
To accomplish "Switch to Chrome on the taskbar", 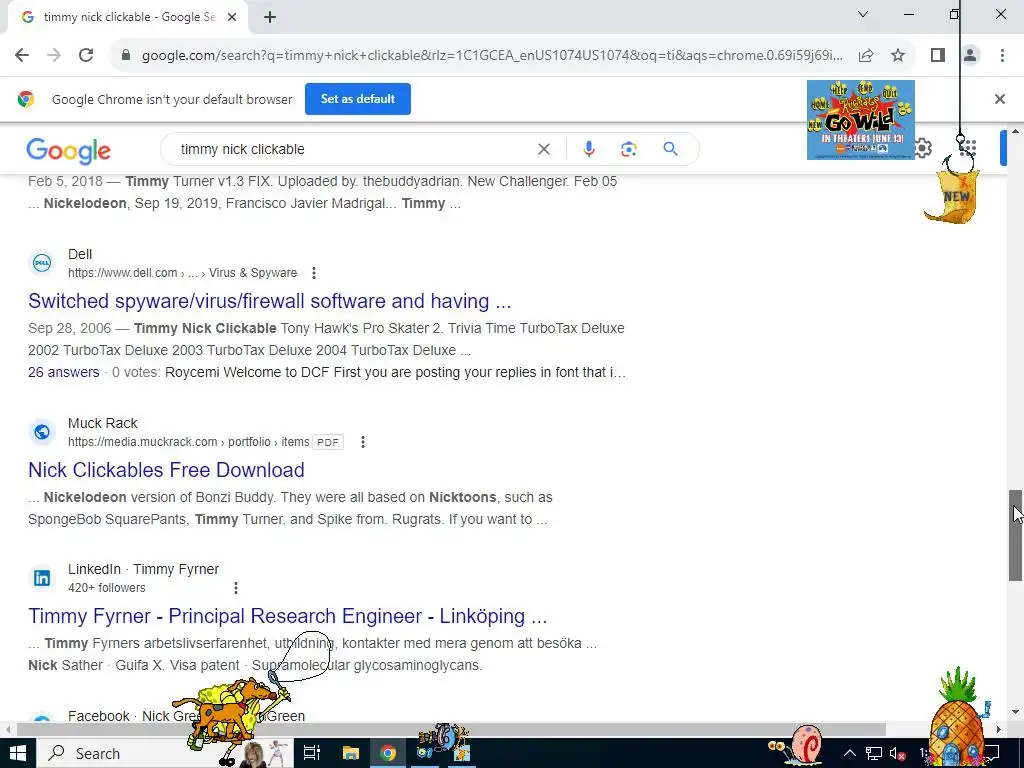I will [x=388, y=753].
